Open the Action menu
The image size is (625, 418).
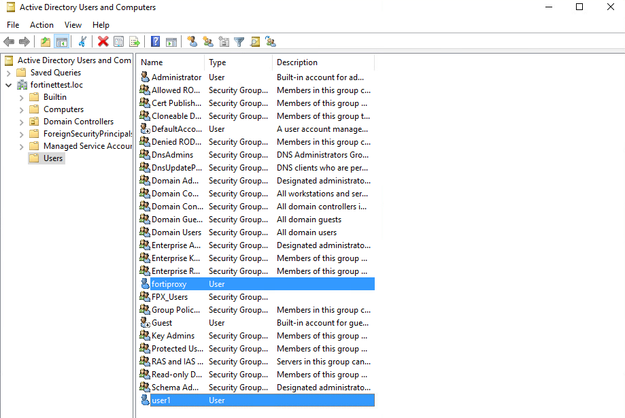[41, 25]
